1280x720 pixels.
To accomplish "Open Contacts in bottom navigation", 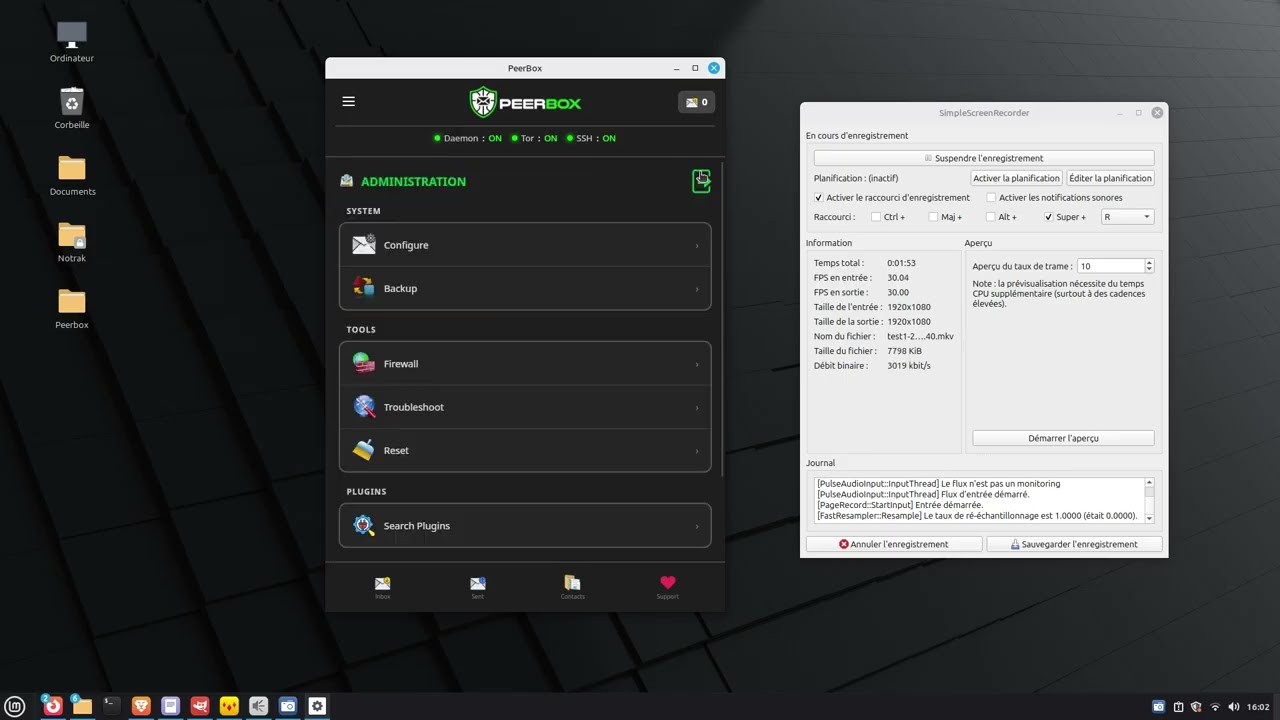I will coord(572,587).
